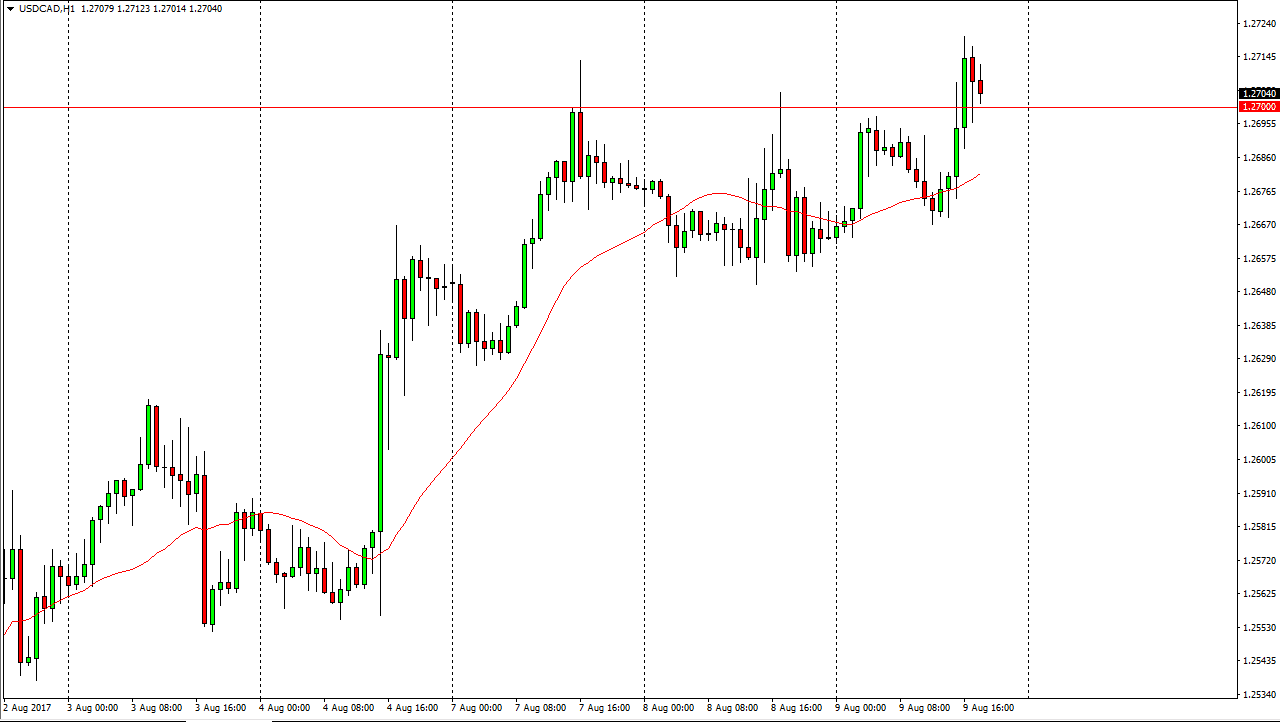Click the 3 Aug 00:00 time label
Viewport: 1280px width, 722px height.
coord(93,708)
